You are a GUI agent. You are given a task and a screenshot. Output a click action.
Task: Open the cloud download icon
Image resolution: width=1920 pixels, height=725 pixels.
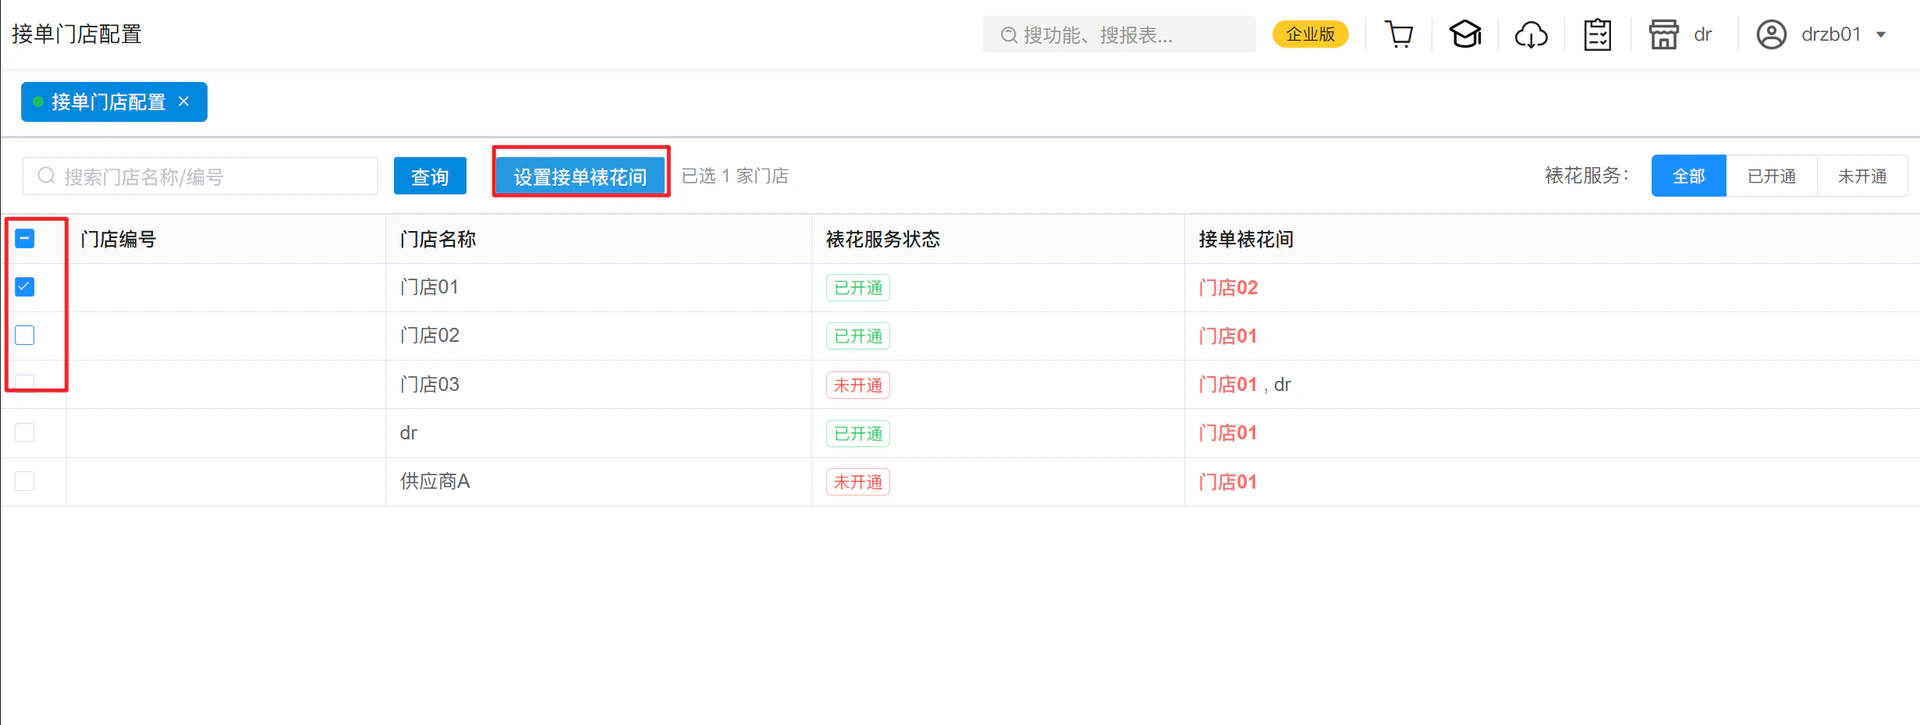tap(1531, 35)
